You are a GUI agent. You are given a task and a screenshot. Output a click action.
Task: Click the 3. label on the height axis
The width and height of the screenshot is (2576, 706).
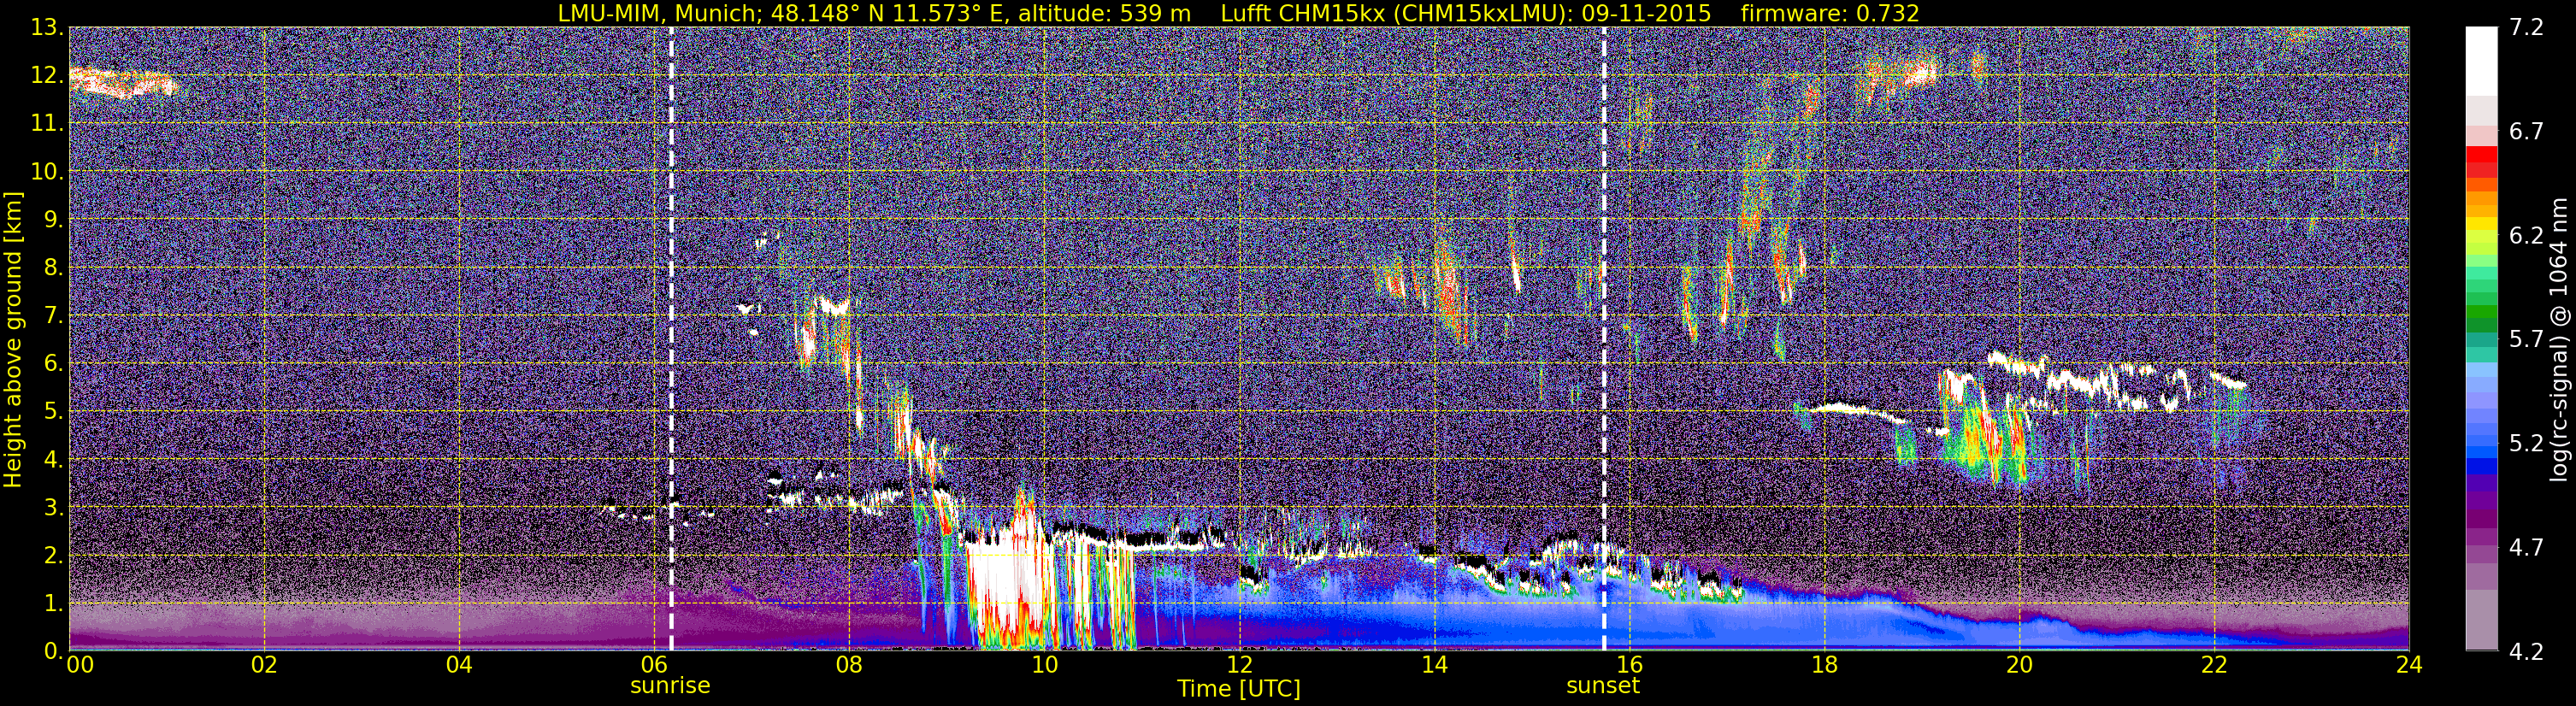coord(53,508)
